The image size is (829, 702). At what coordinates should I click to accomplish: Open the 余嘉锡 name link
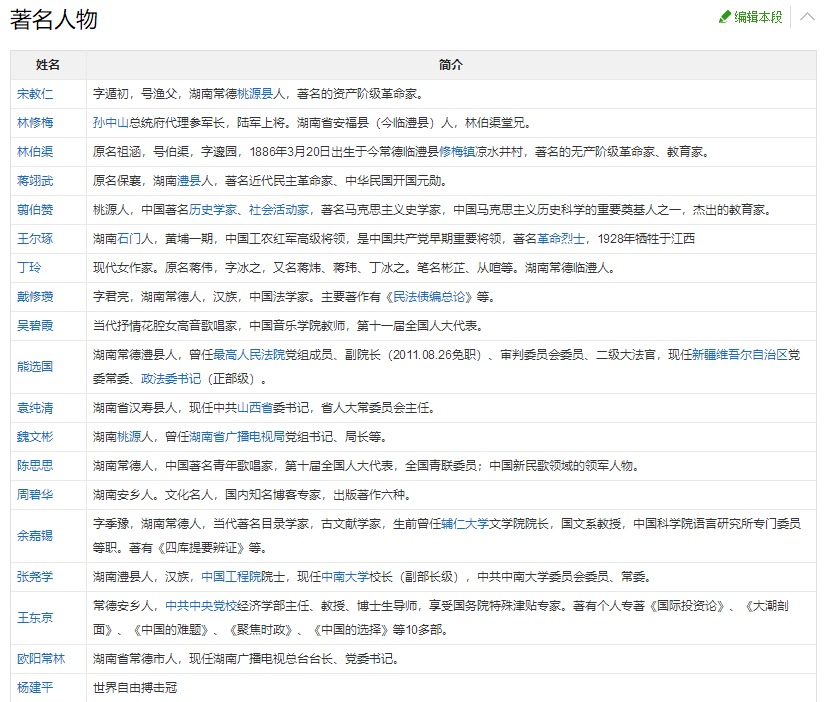point(35,536)
